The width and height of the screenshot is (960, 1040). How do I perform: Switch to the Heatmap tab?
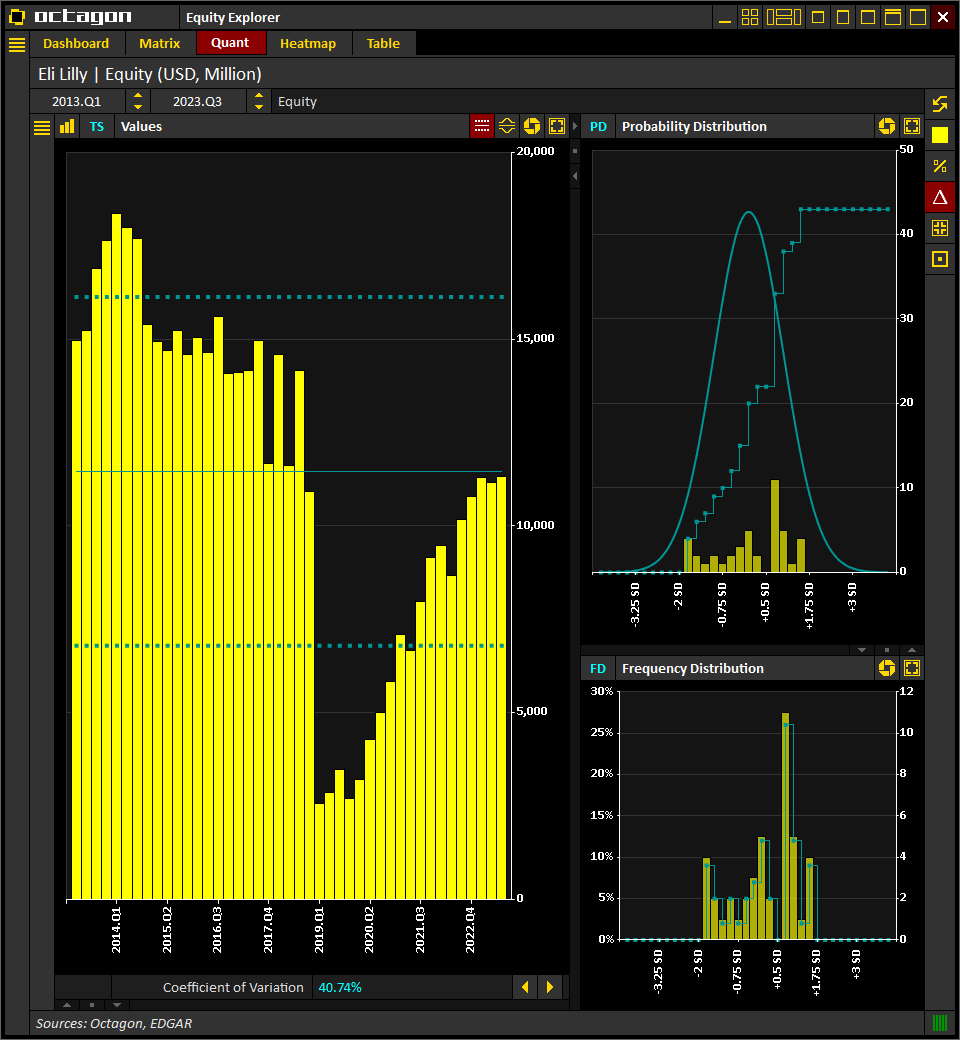click(307, 43)
